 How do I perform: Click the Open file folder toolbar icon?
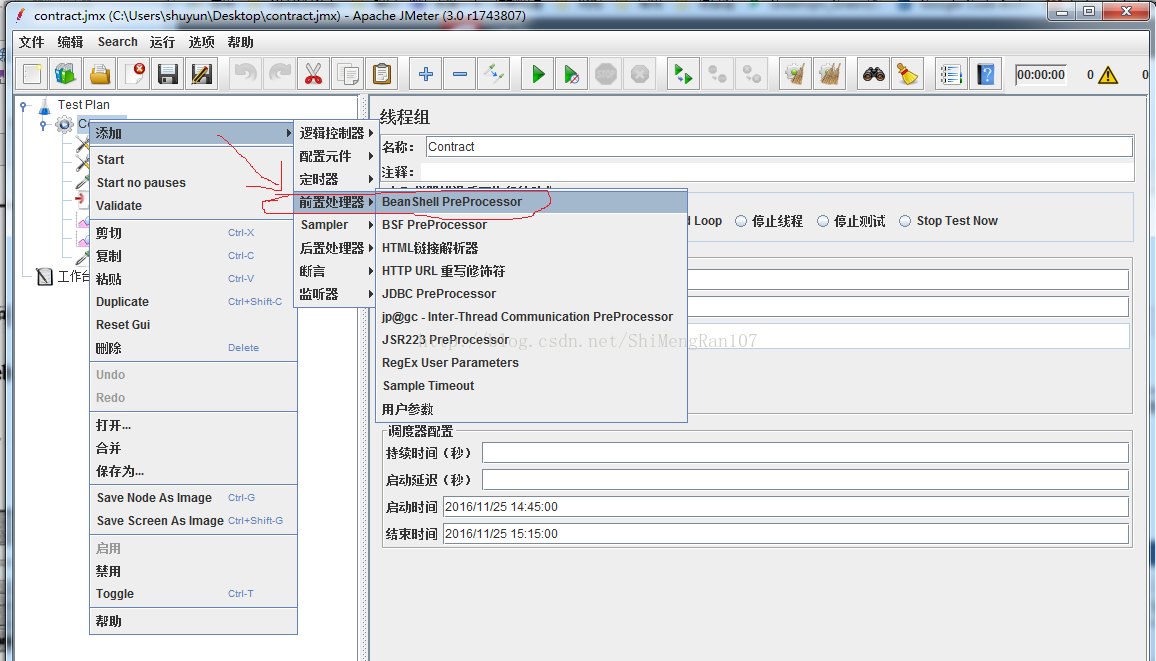(100, 74)
